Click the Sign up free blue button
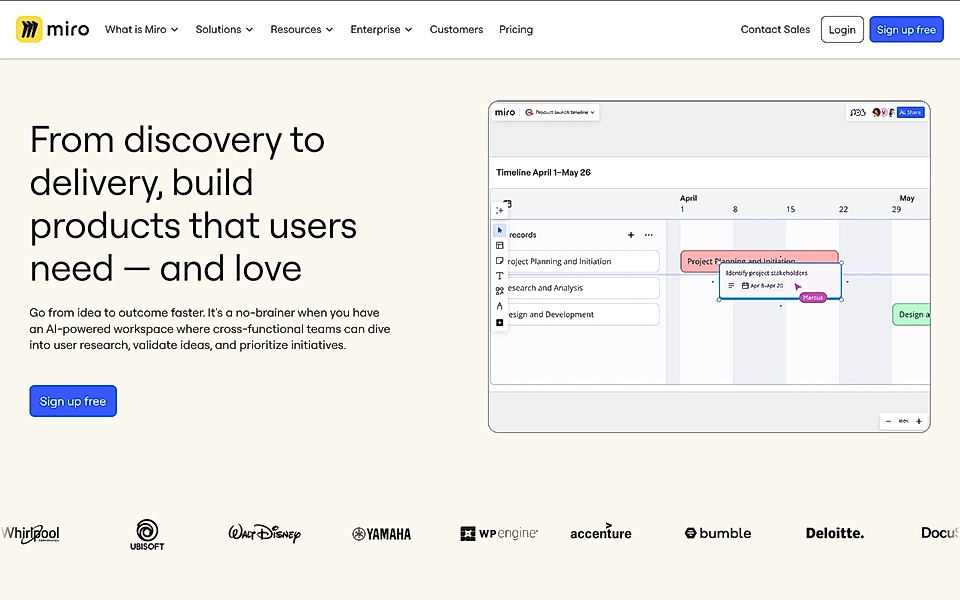The height and width of the screenshot is (600, 960). click(x=906, y=29)
